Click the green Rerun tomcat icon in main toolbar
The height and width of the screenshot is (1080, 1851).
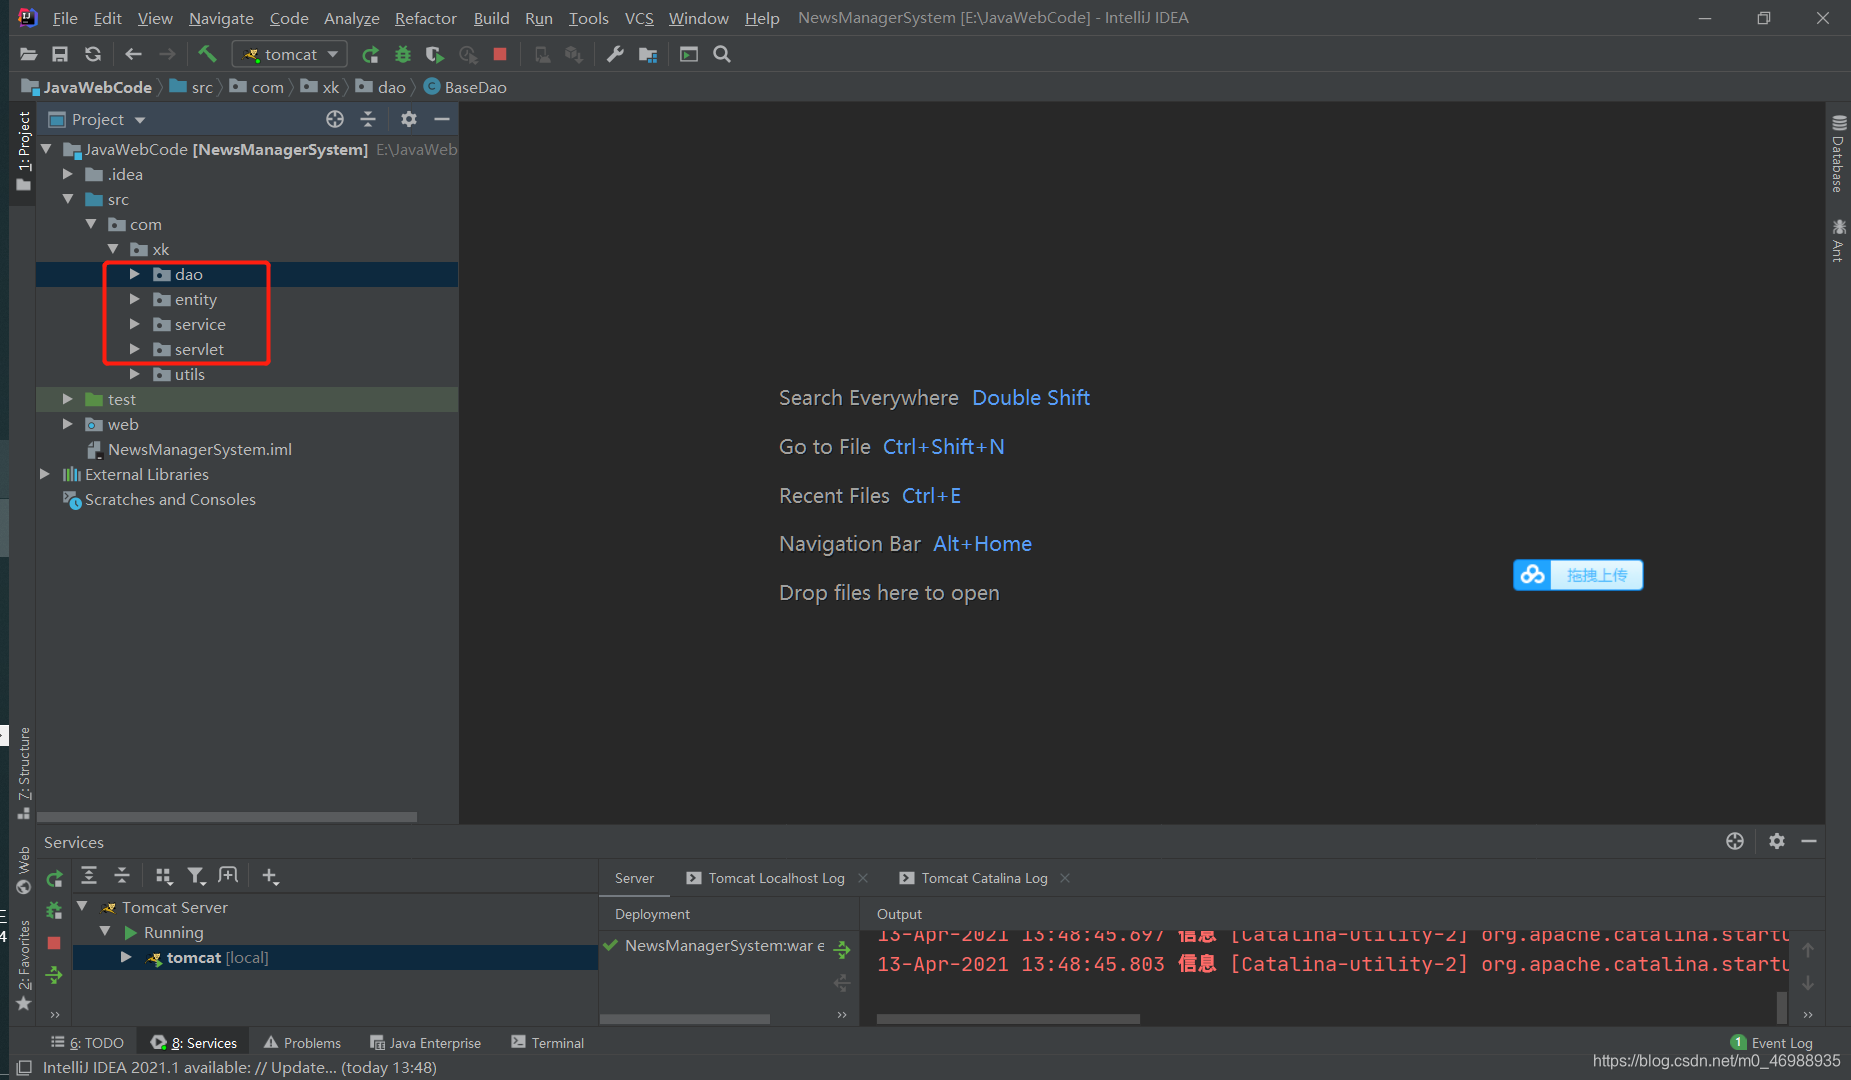point(370,54)
